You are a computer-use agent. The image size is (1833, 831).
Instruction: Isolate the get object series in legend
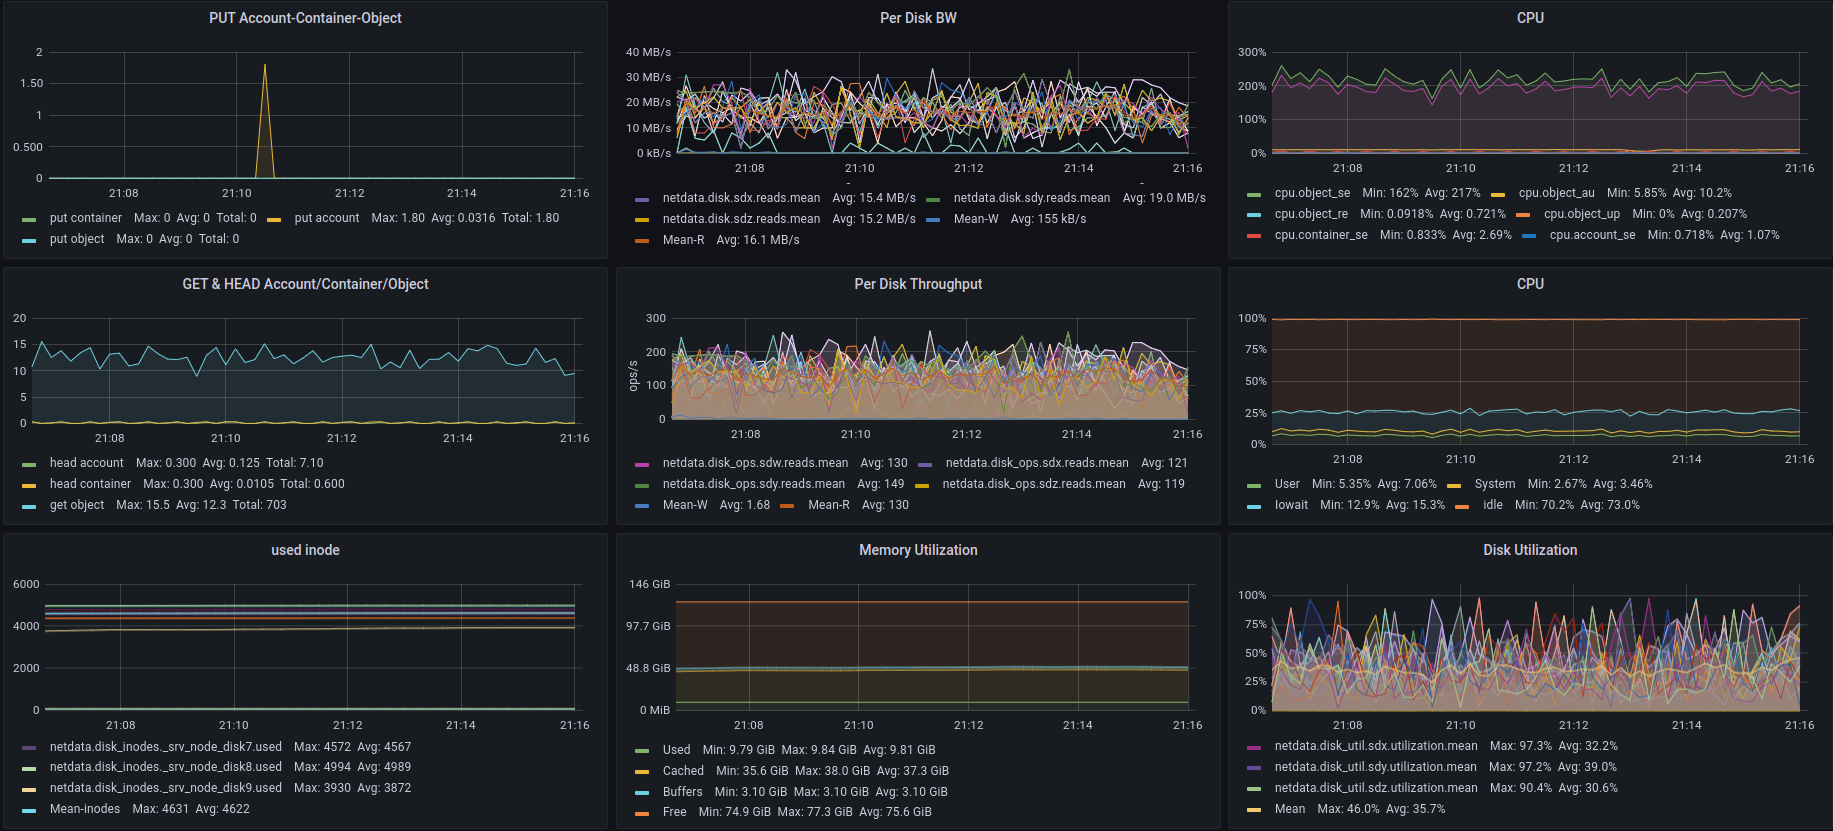(77, 505)
